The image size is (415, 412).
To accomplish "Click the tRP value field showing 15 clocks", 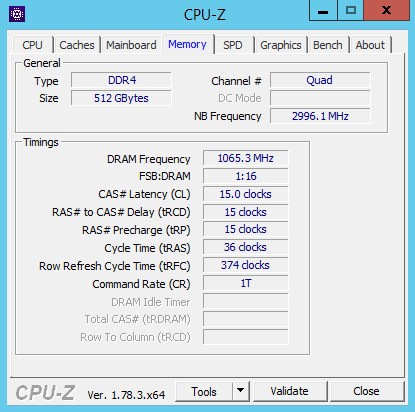I will point(246,229).
